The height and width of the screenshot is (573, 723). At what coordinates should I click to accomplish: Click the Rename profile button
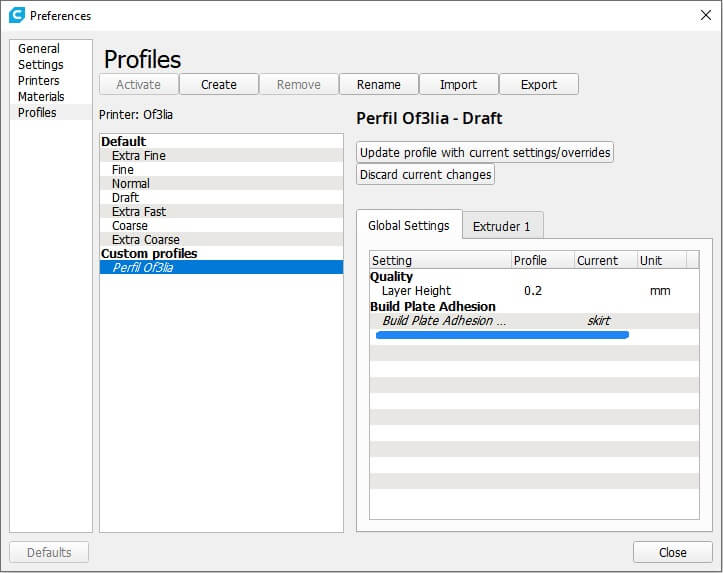pos(378,84)
